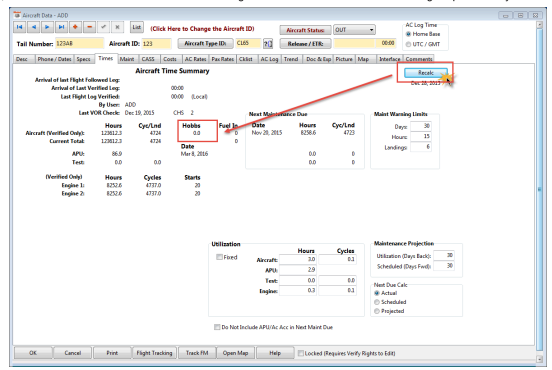Click the Track FM button
The image size is (552, 370).
pyautogui.click(x=197, y=353)
